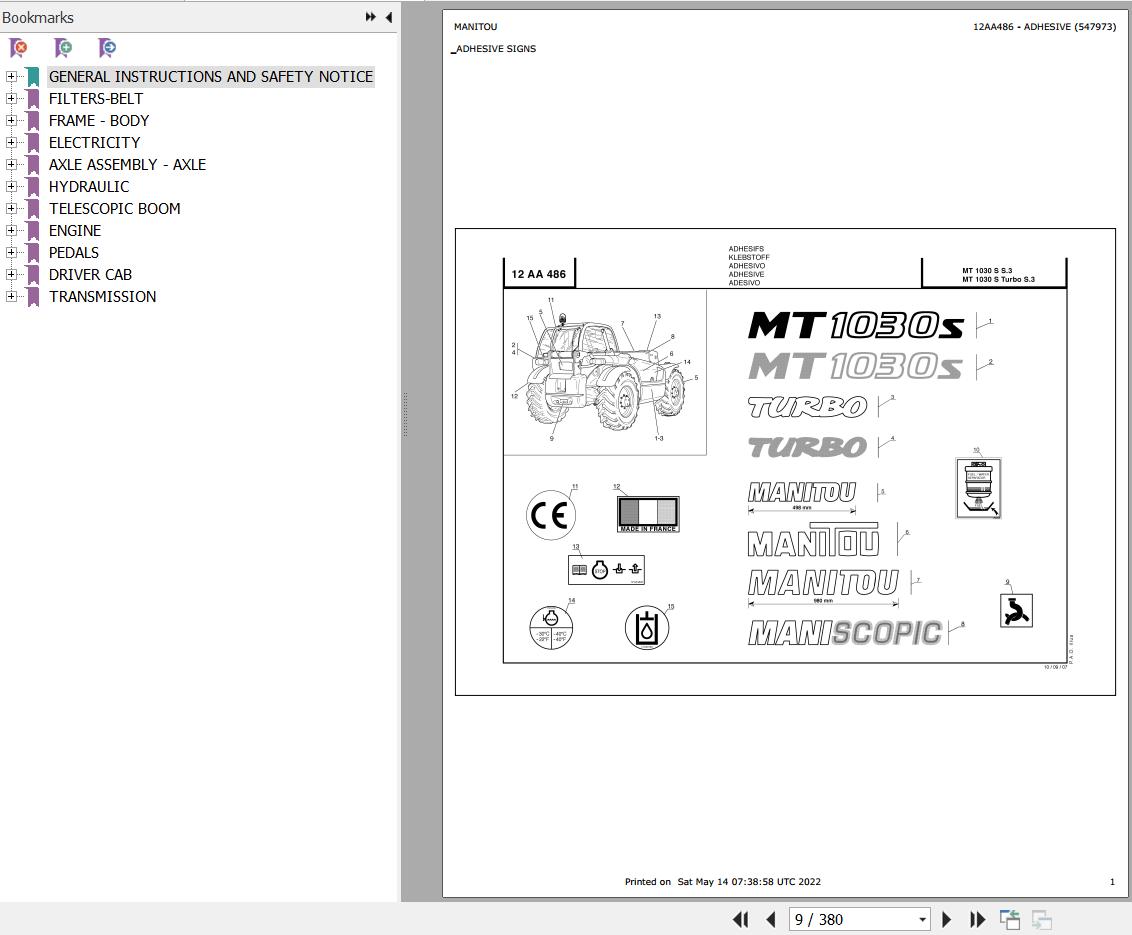This screenshot has width=1132, height=935.
Task: Click the greyed-out icon at far right of navigation bar
Action: tap(1041, 919)
